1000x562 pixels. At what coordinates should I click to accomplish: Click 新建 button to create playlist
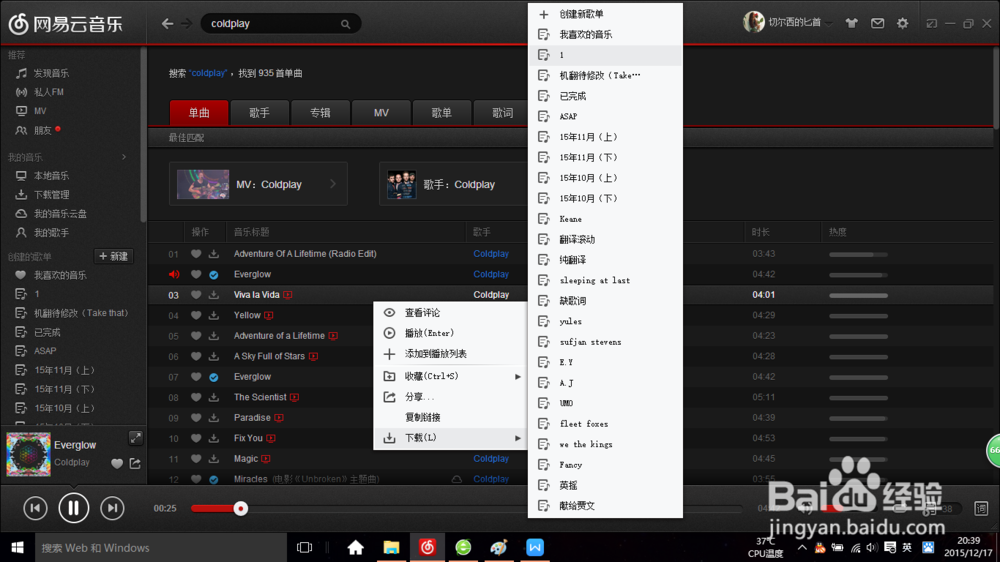(x=114, y=256)
